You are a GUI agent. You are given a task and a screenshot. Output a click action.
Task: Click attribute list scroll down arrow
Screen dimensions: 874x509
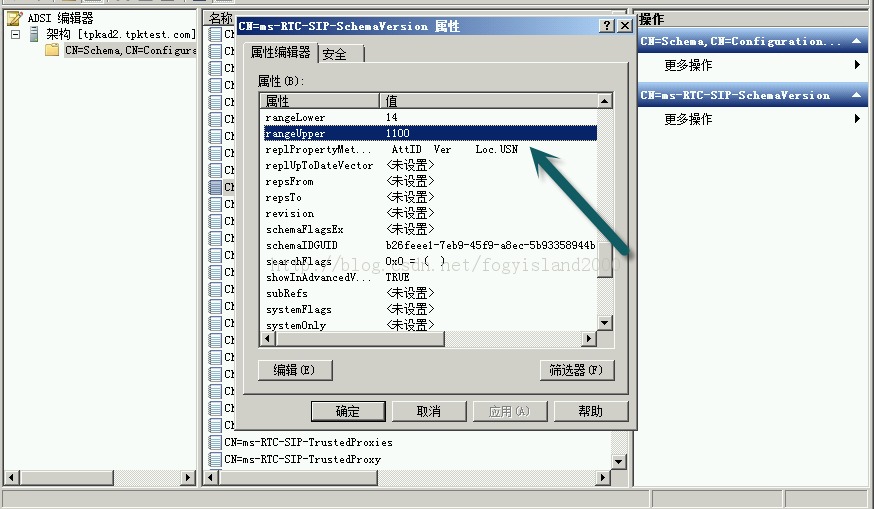tap(605, 323)
